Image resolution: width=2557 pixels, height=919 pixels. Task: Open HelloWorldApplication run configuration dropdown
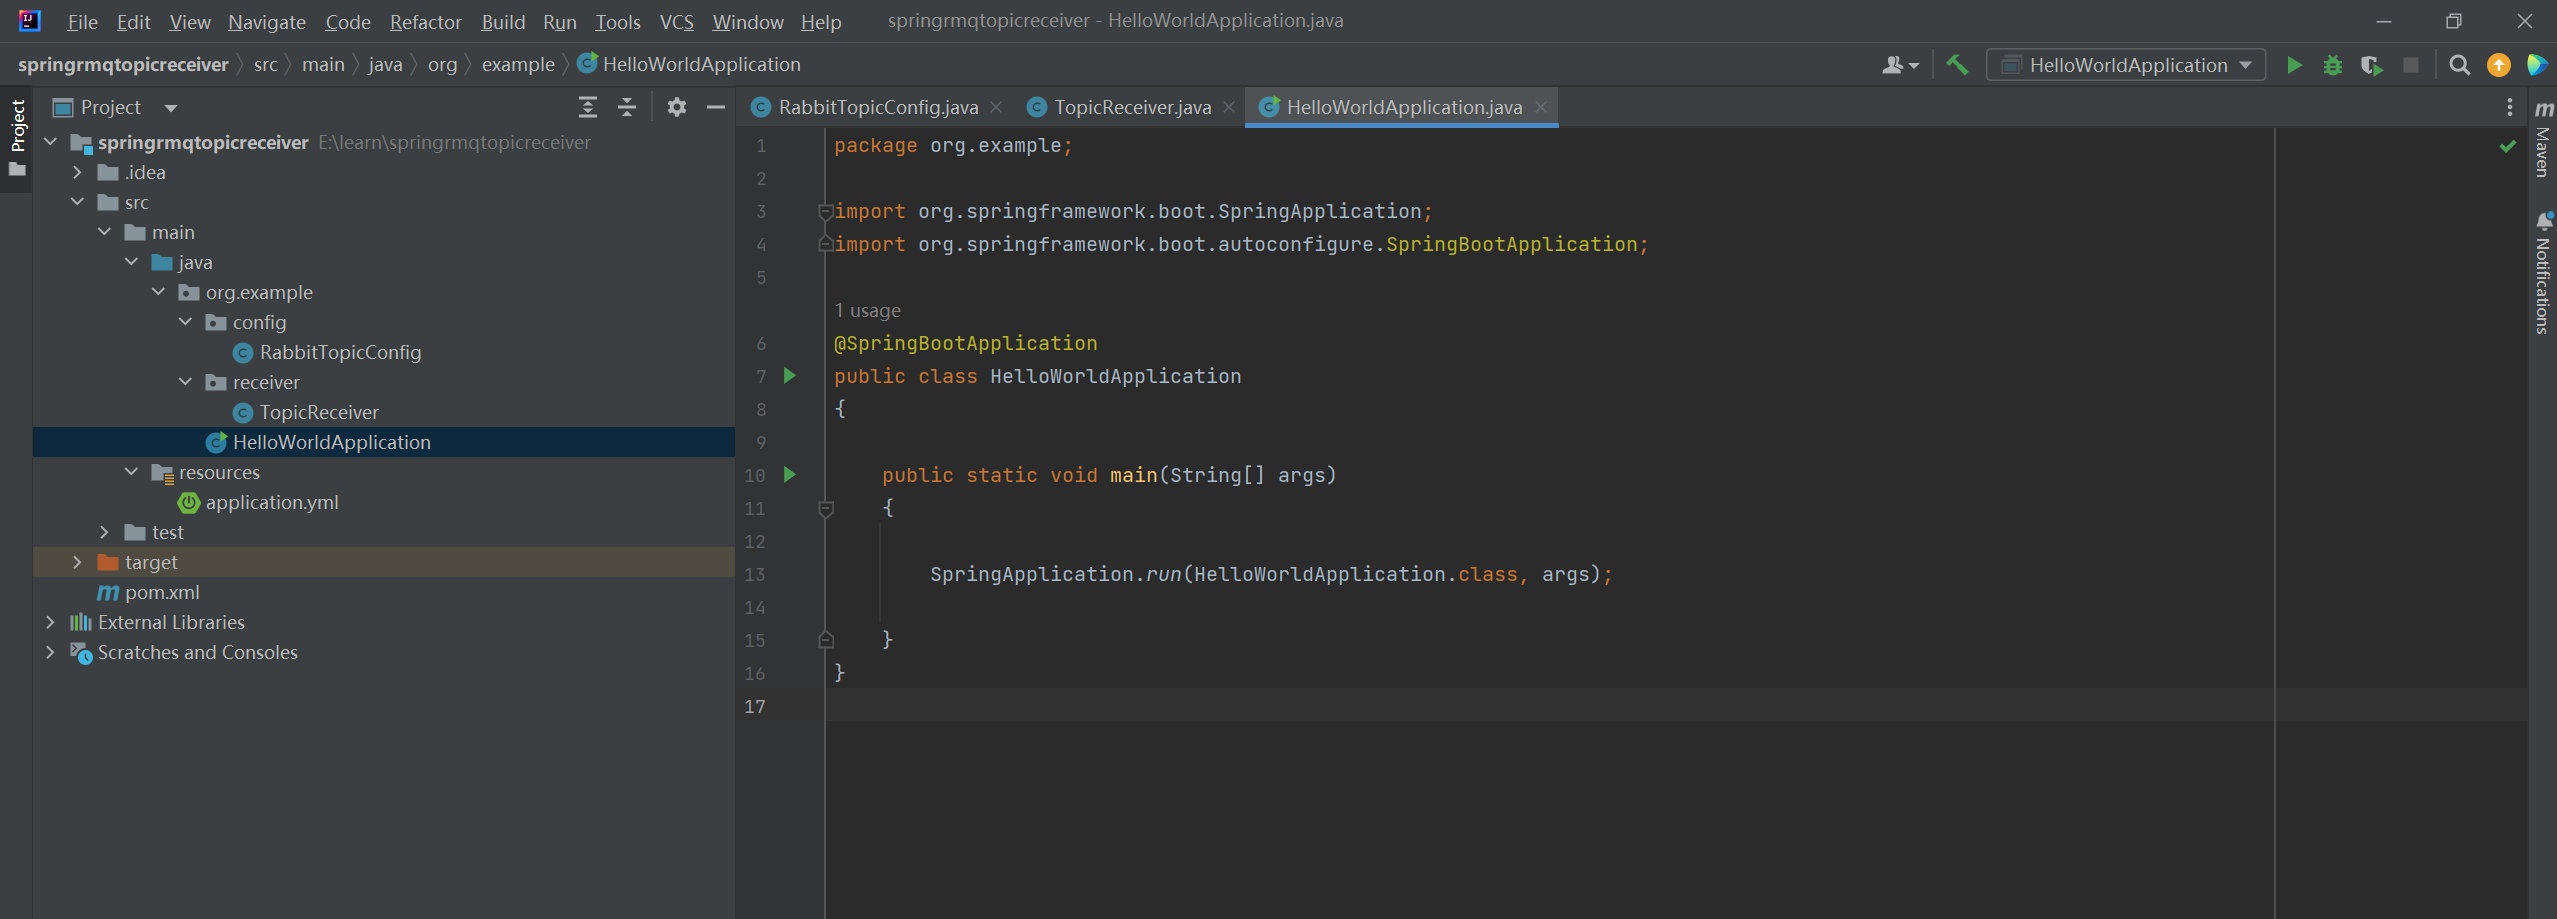coord(2126,65)
